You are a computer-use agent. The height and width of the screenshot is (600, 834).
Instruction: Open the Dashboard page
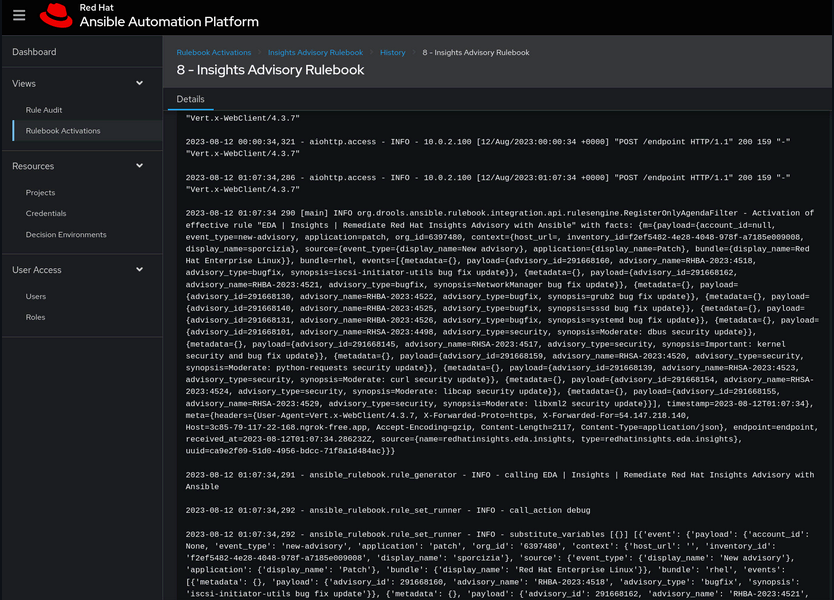34,51
